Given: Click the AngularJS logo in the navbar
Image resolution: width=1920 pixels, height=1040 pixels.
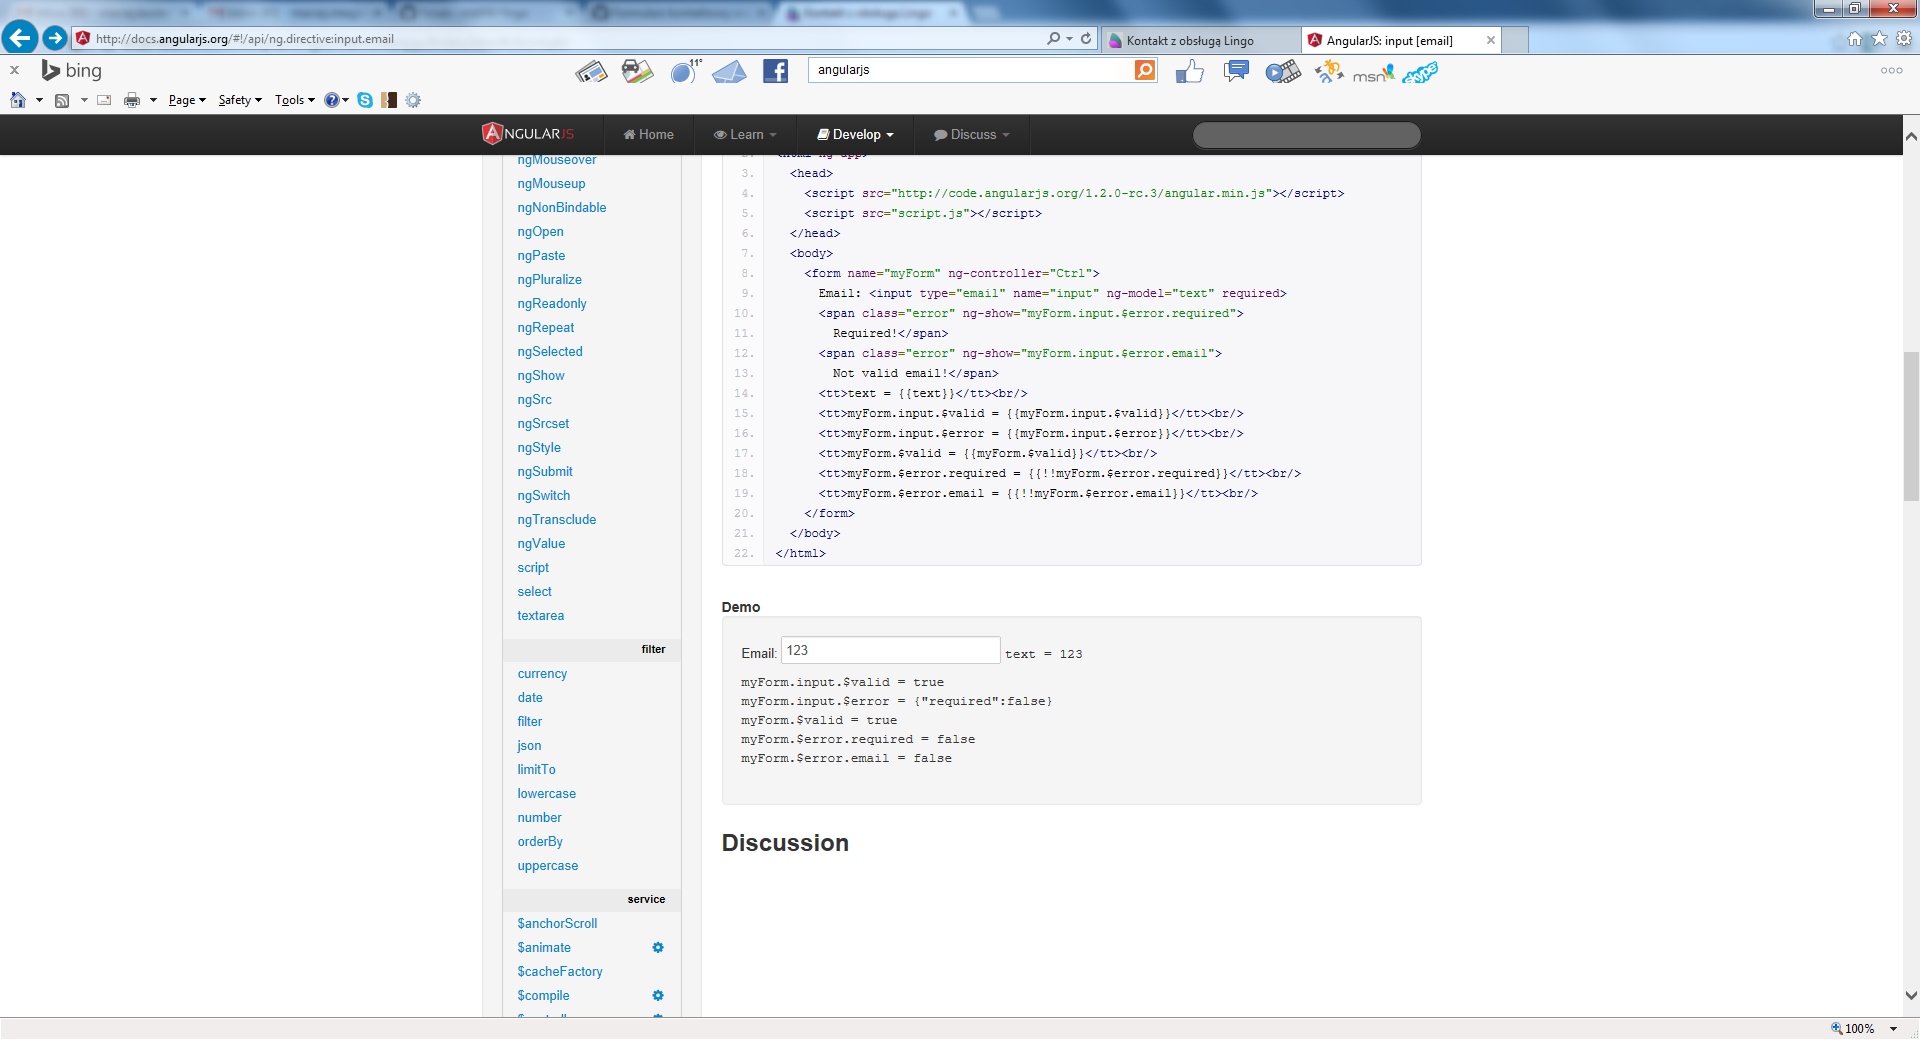Looking at the screenshot, I should 528,134.
